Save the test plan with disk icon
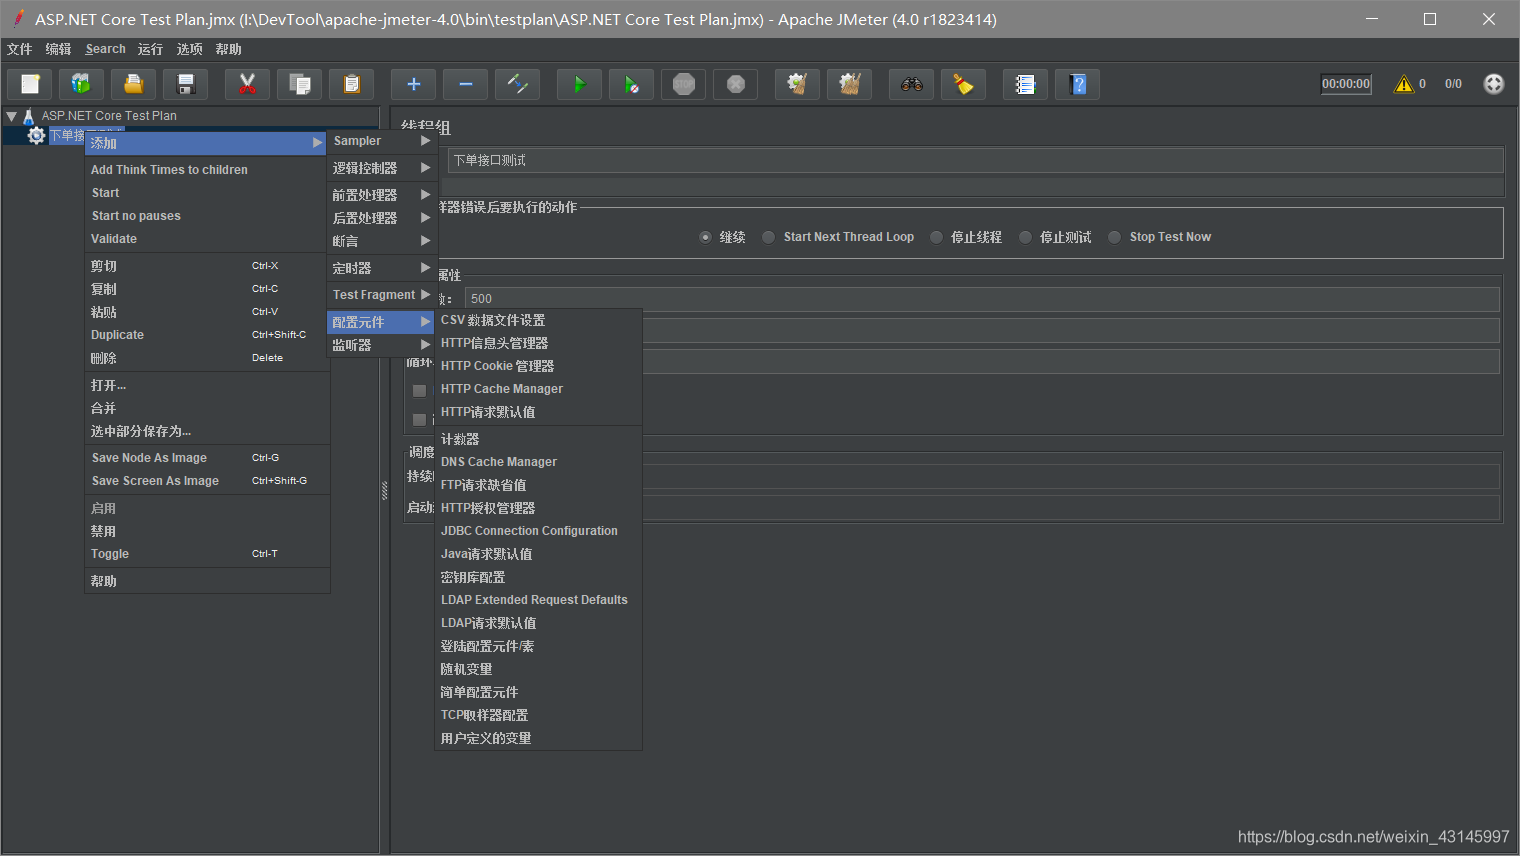The height and width of the screenshot is (856, 1520). (186, 84)
